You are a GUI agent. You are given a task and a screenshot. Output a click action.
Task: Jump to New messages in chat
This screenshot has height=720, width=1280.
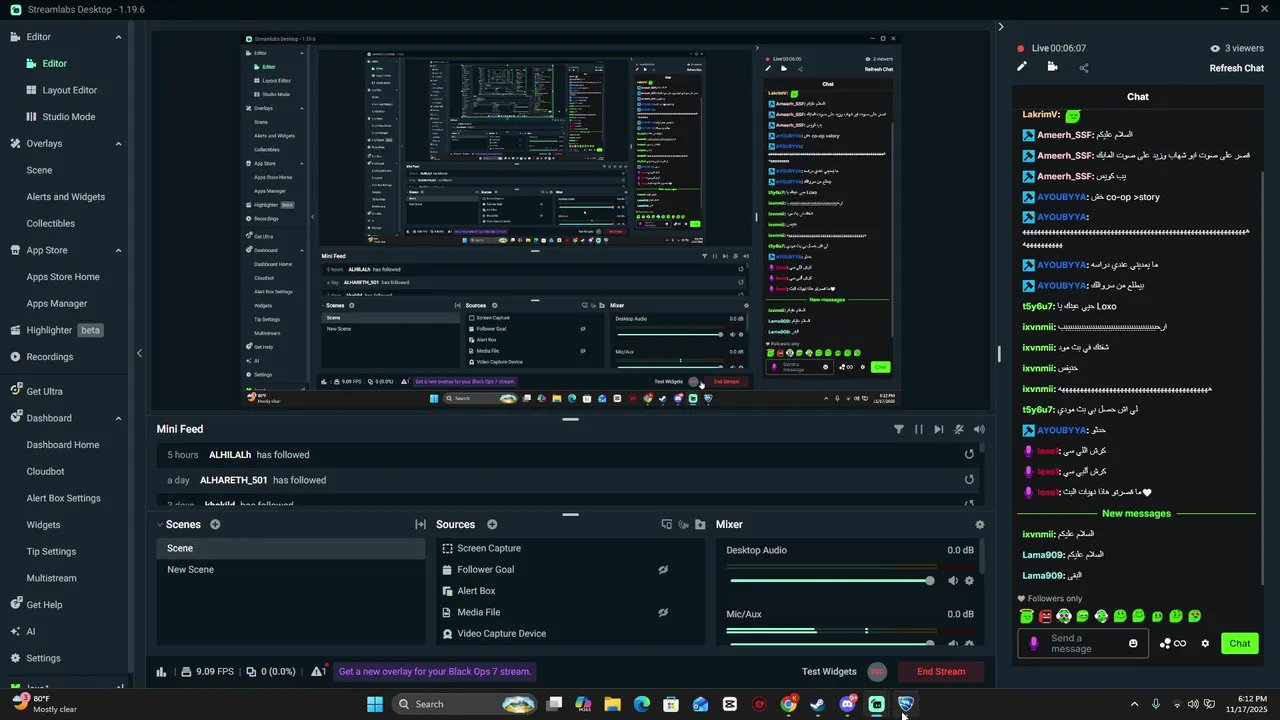(1136, 513)
